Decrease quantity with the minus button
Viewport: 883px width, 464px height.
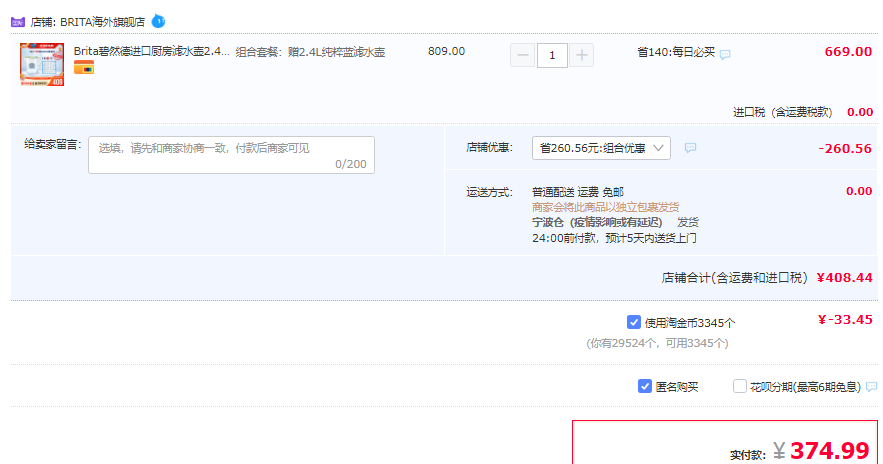click(x=523, y=55)
